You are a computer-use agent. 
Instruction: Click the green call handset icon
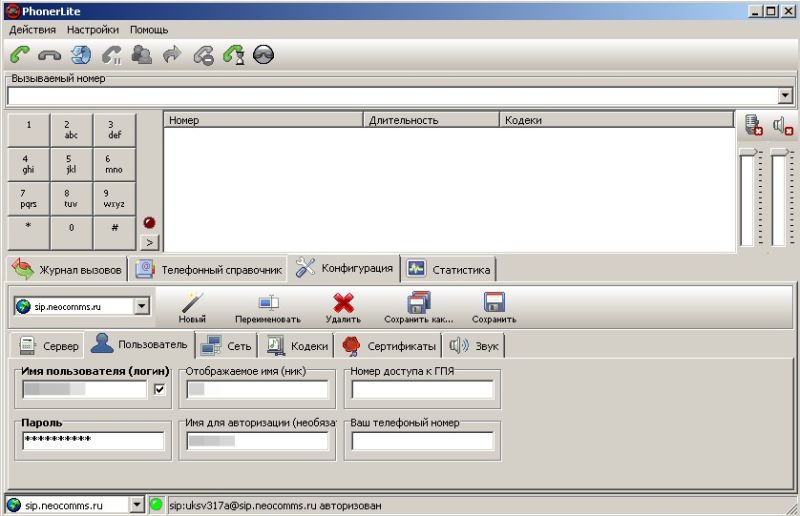click(x=20, y=55)
